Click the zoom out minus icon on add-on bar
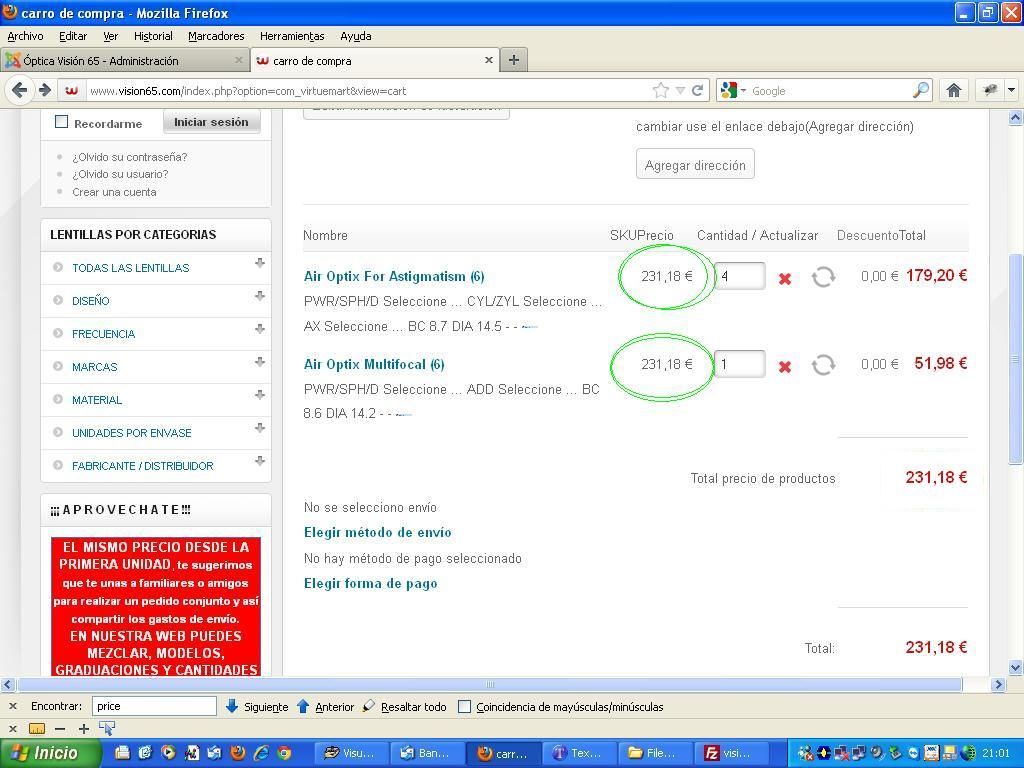The width and height of the screenshot is (1024, 768). tap(60, 728)
